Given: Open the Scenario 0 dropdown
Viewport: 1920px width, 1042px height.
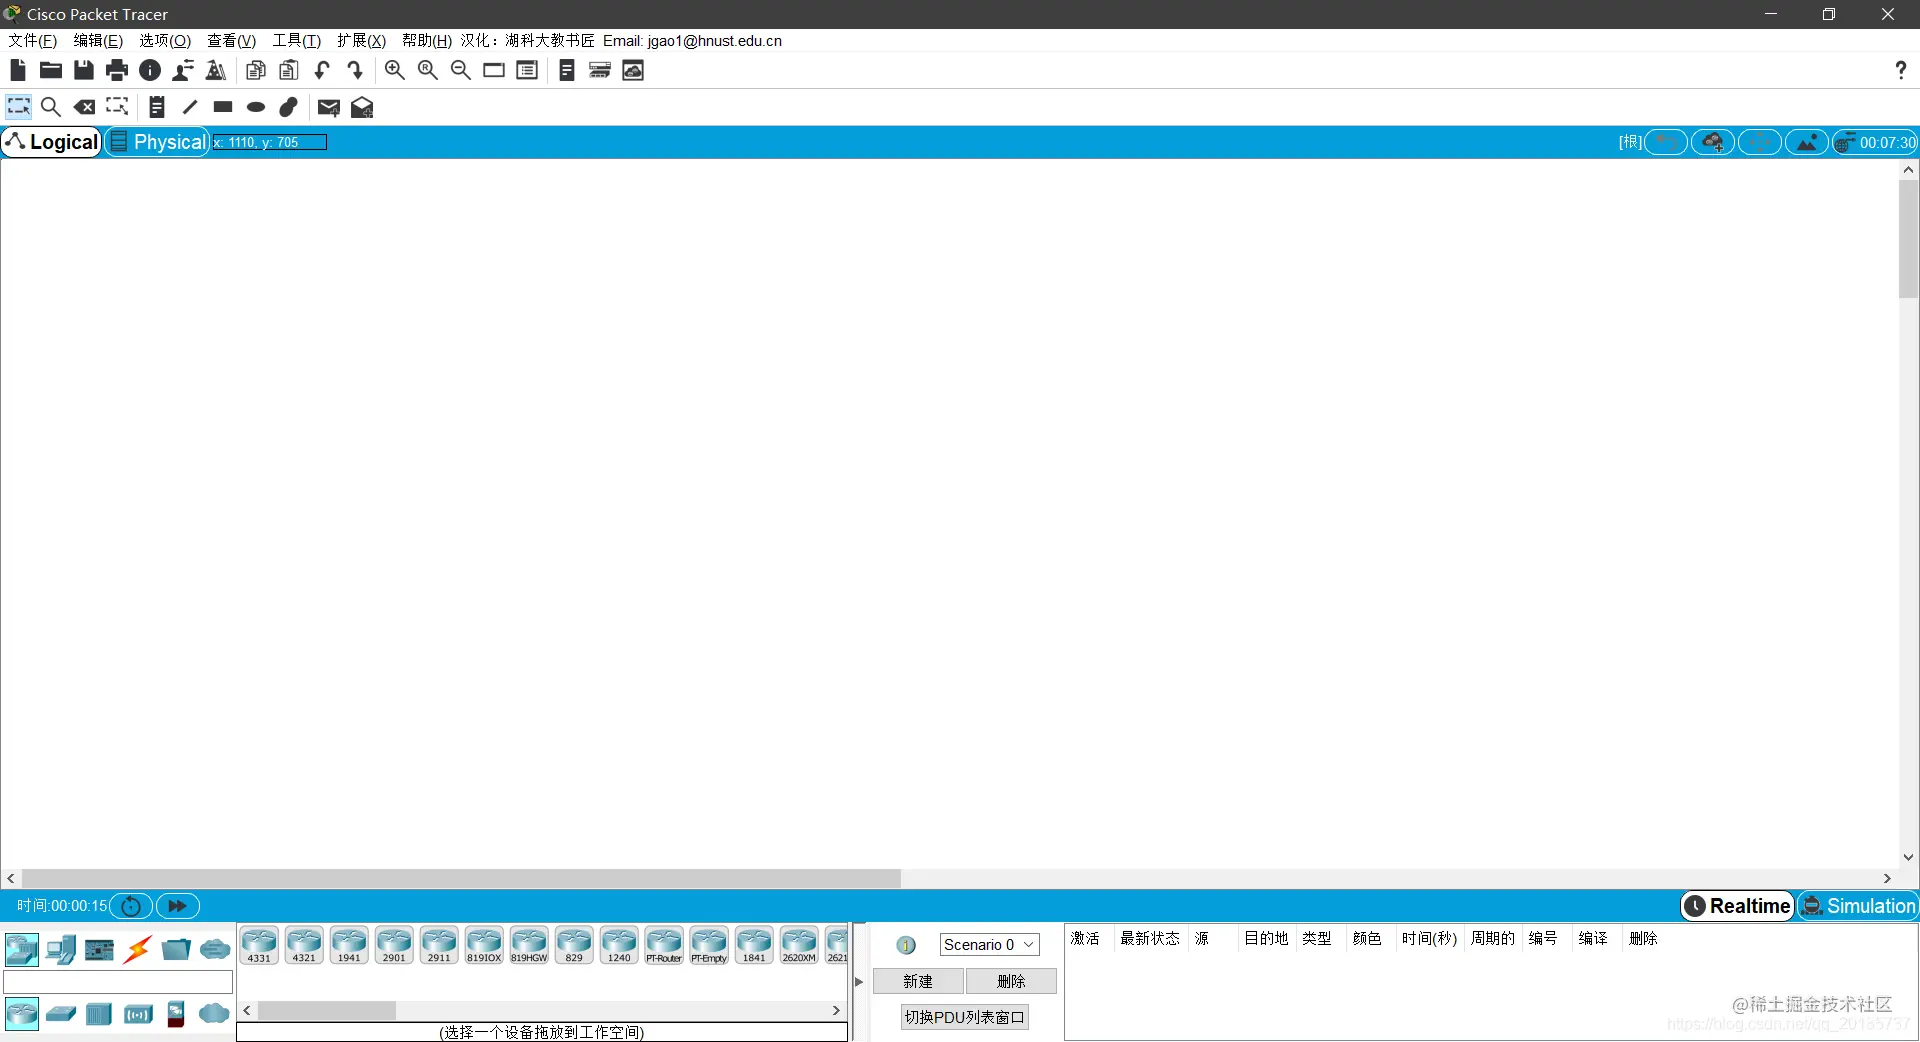Looking at the screenshot, I should tap(989, 945).
